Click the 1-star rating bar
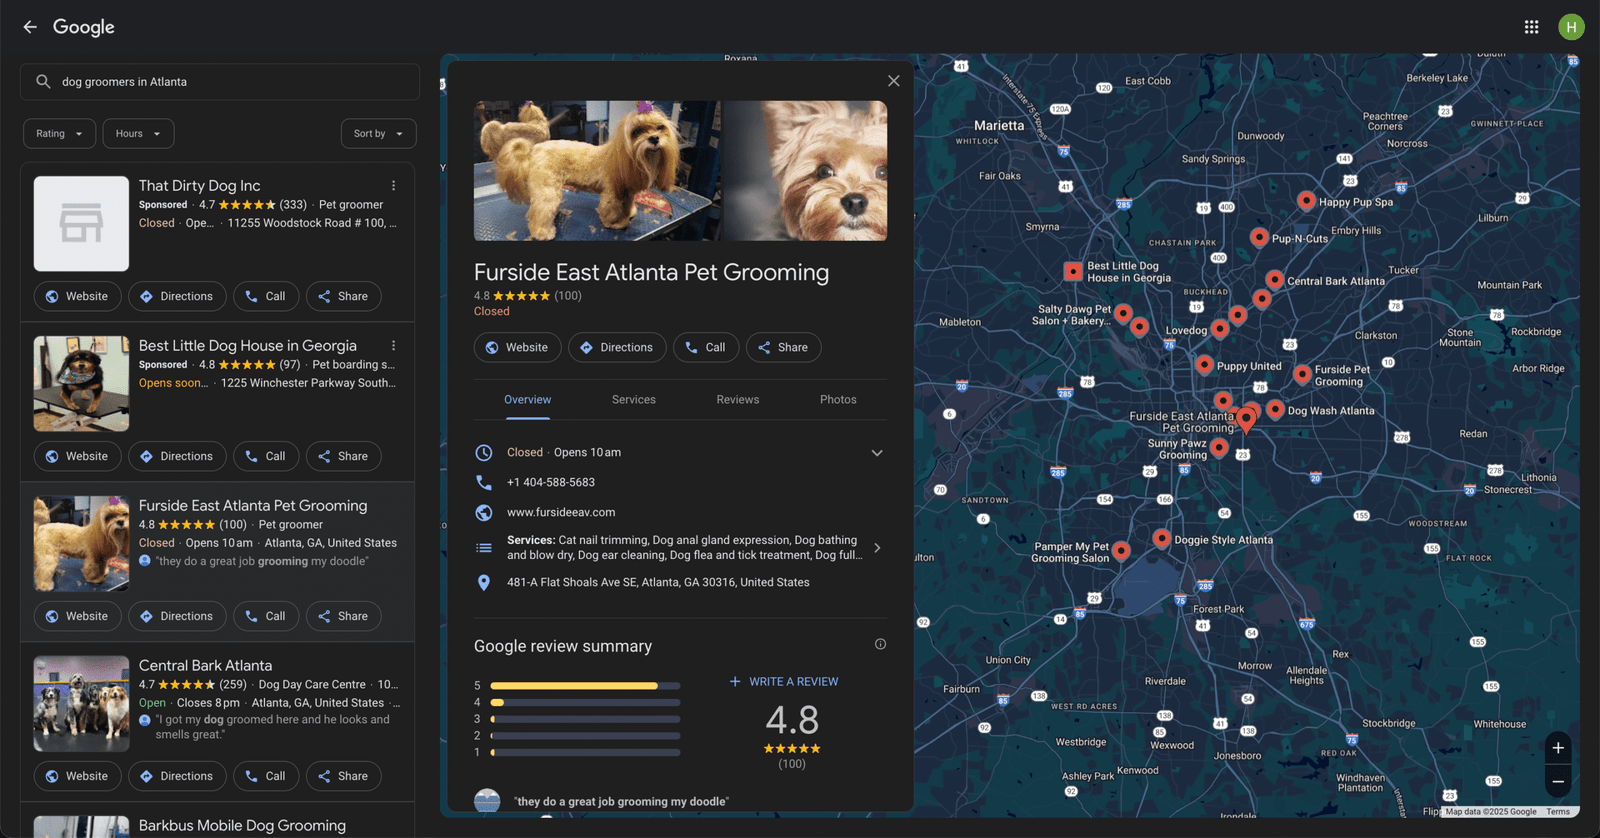1600x838 pixels. (x=585, y=752)
